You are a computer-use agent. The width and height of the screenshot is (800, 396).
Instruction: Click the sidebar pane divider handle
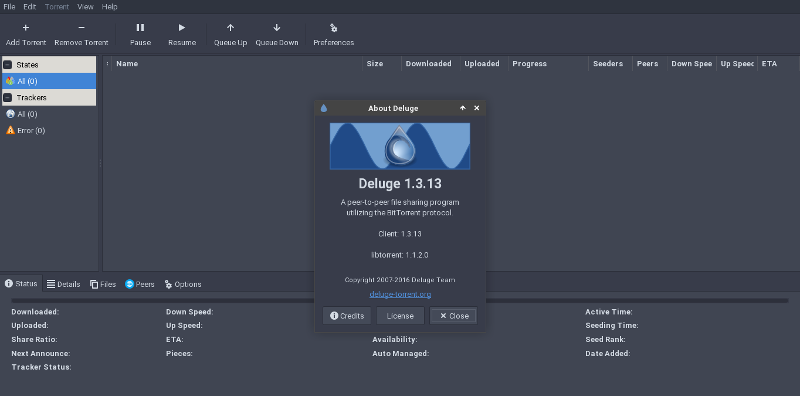pyautogui.click(x=100, y=163)
